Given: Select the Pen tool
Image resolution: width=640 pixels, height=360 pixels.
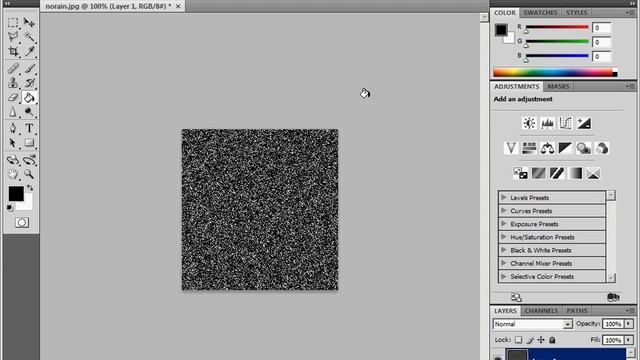Looking at the screenshot, I should 13,128.
